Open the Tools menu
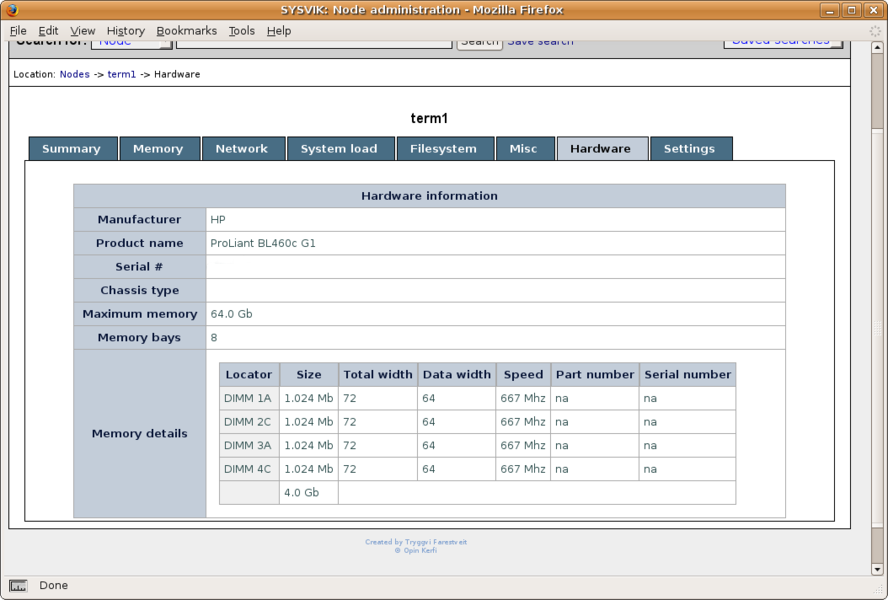This screenshot has width=888, height=600. point(242,31)
